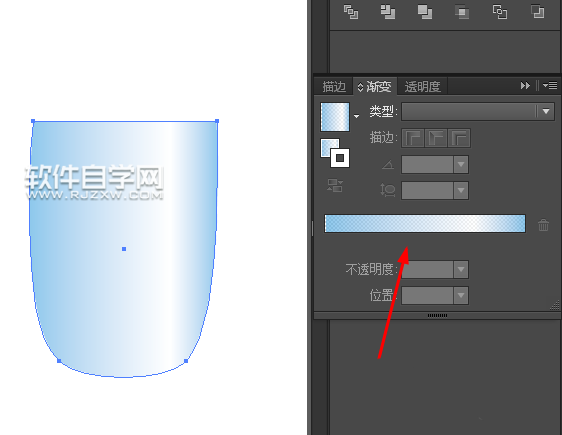Image resolution: width=562 pixels, height=435 pixels.
Task: Toggle apply gradient along stroke option
Action: click(436, 138)
